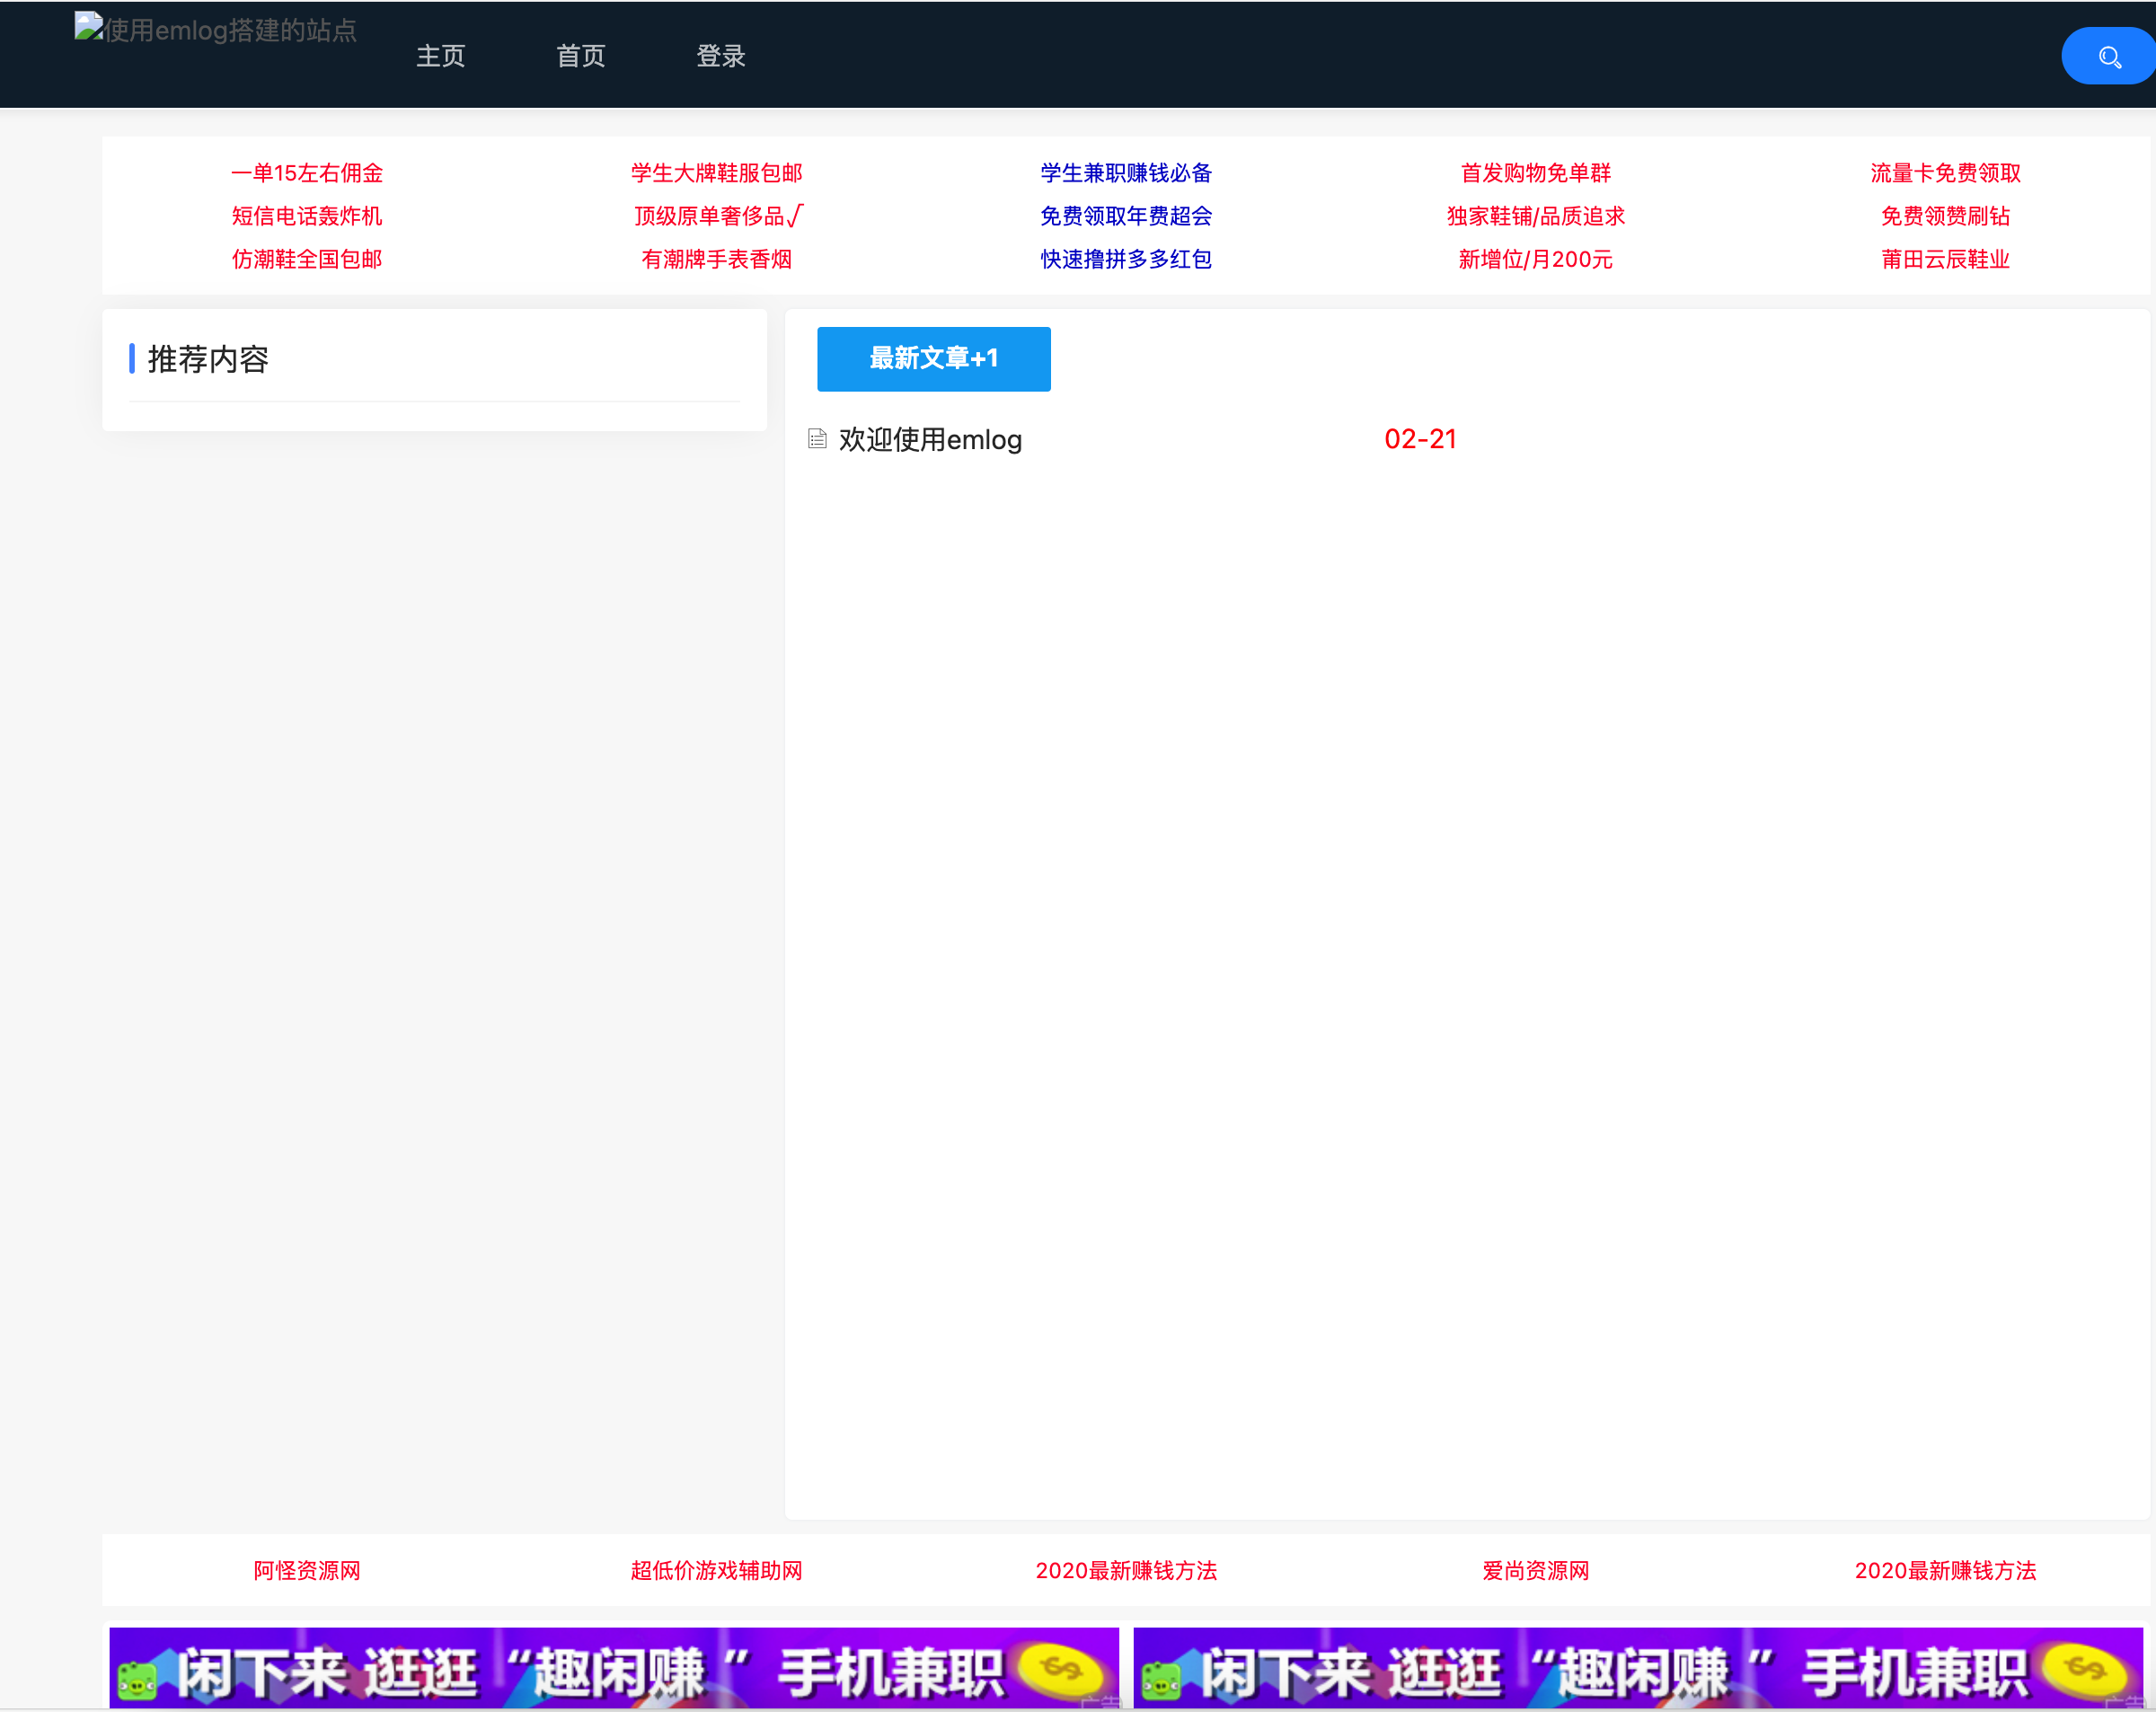Open the 顶级原单奢侈品√ link
Screen dimensions: 2156x1712
click(718, 216)
